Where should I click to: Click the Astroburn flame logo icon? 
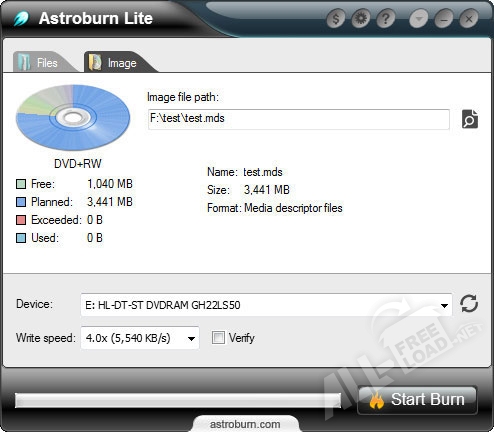21,18
